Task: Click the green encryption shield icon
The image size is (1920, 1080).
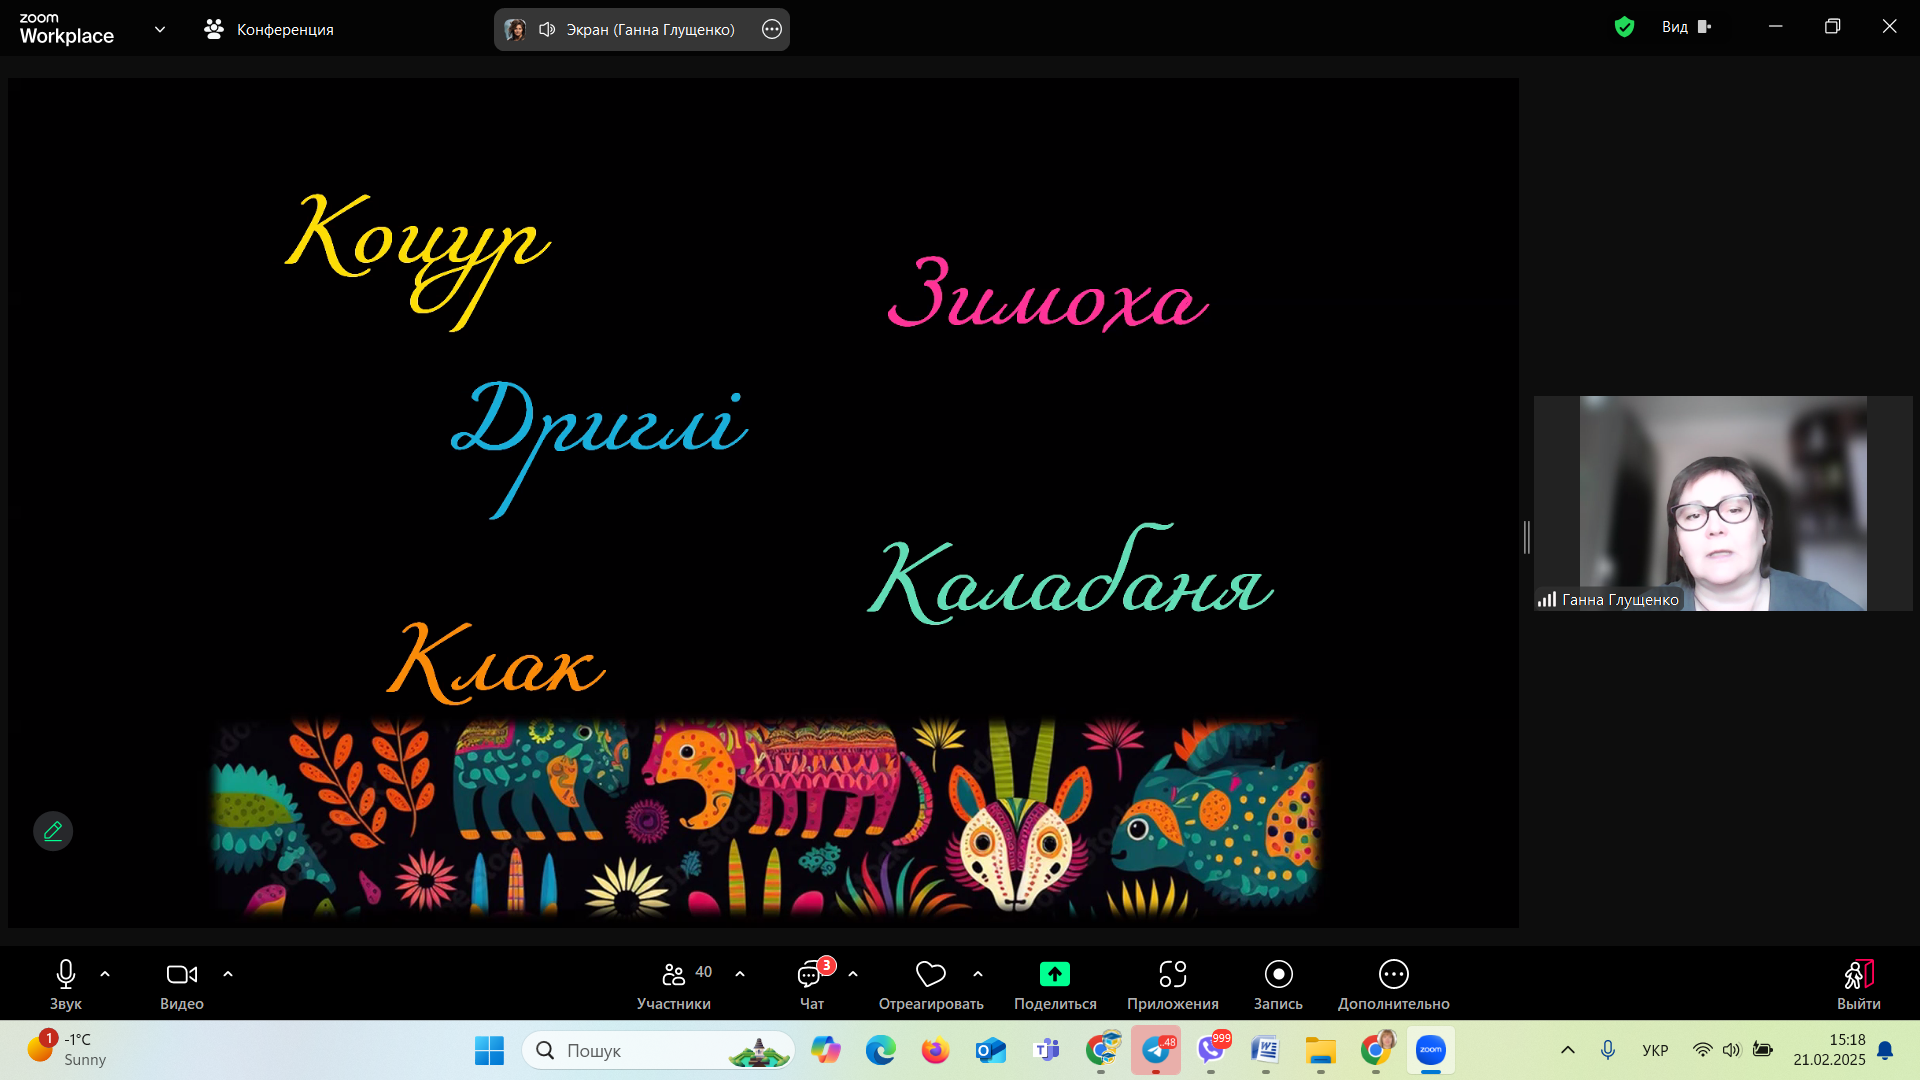Action: [1624, 27]
